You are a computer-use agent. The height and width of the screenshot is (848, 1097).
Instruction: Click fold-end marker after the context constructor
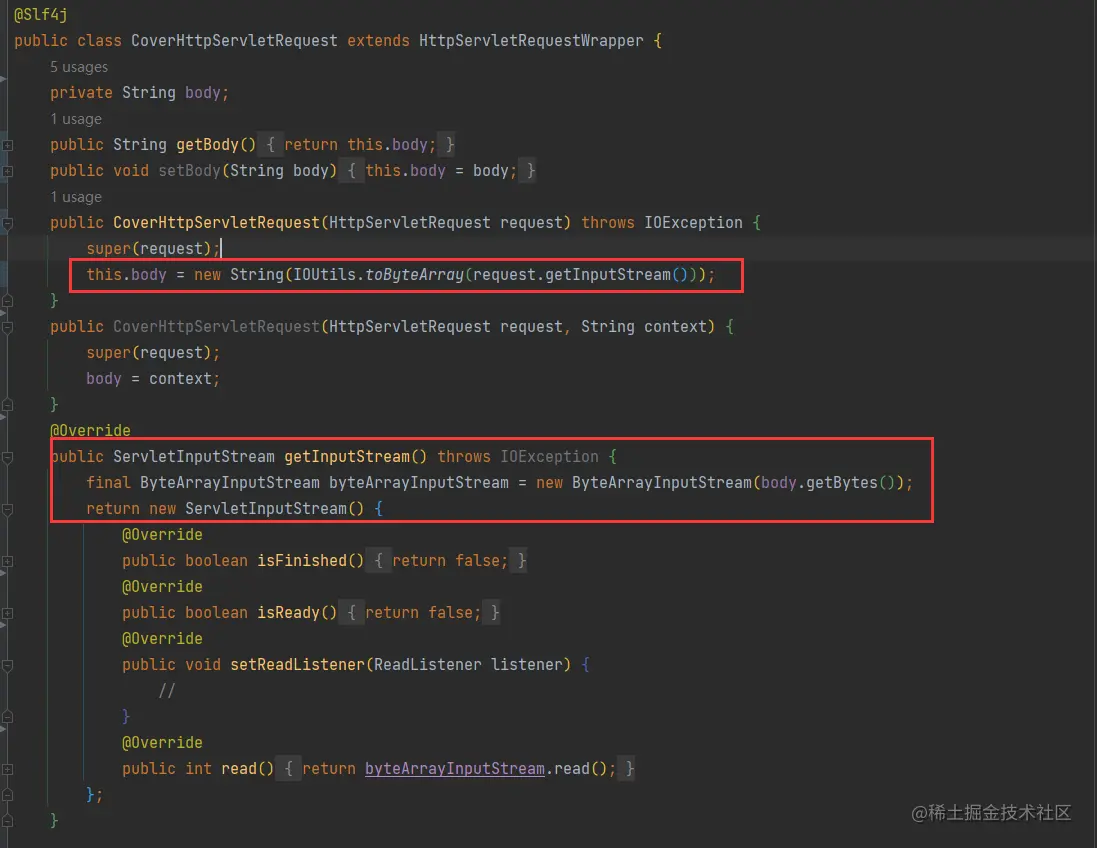click(x=7, y=404)
